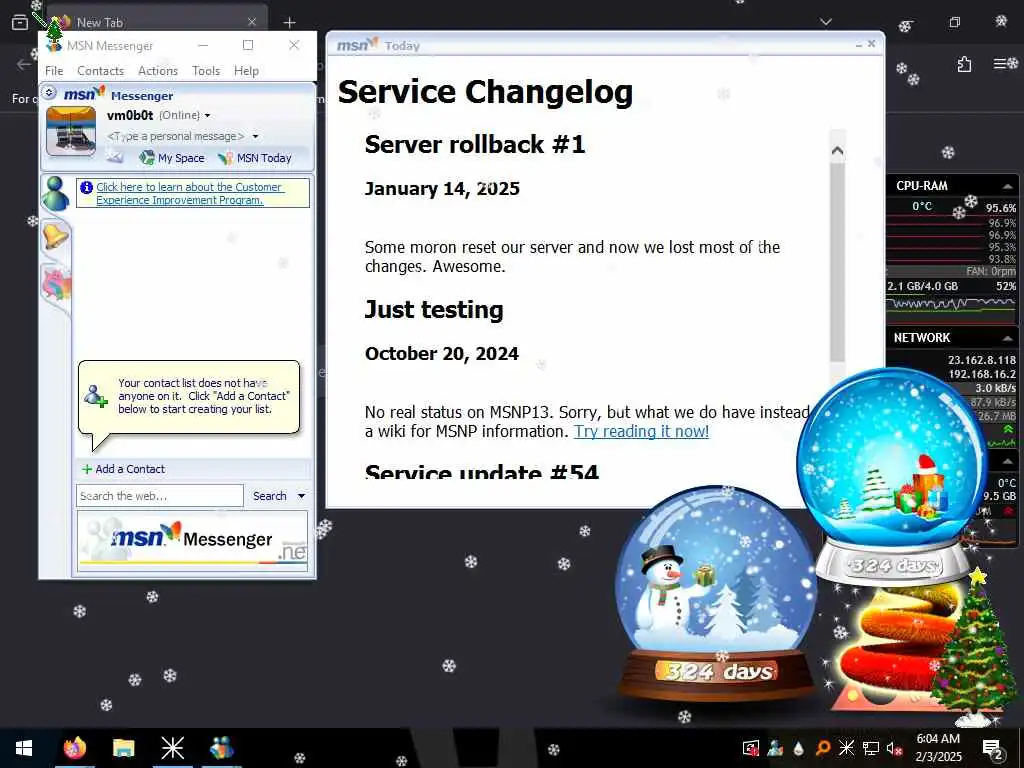This screenshot has height=768, width=1024.
Task: Click the changelog vertical scrollbar thumb
Action: tap(837, 261)
